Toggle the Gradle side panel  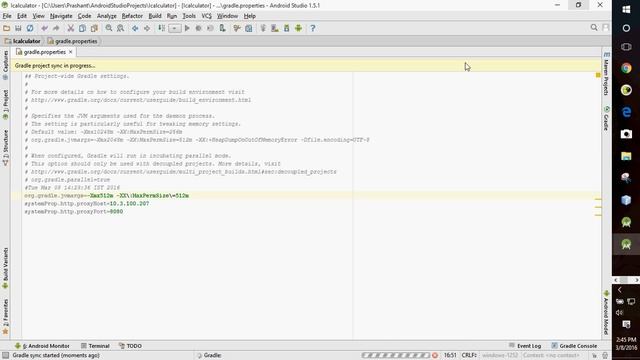[x=607, y=118]
